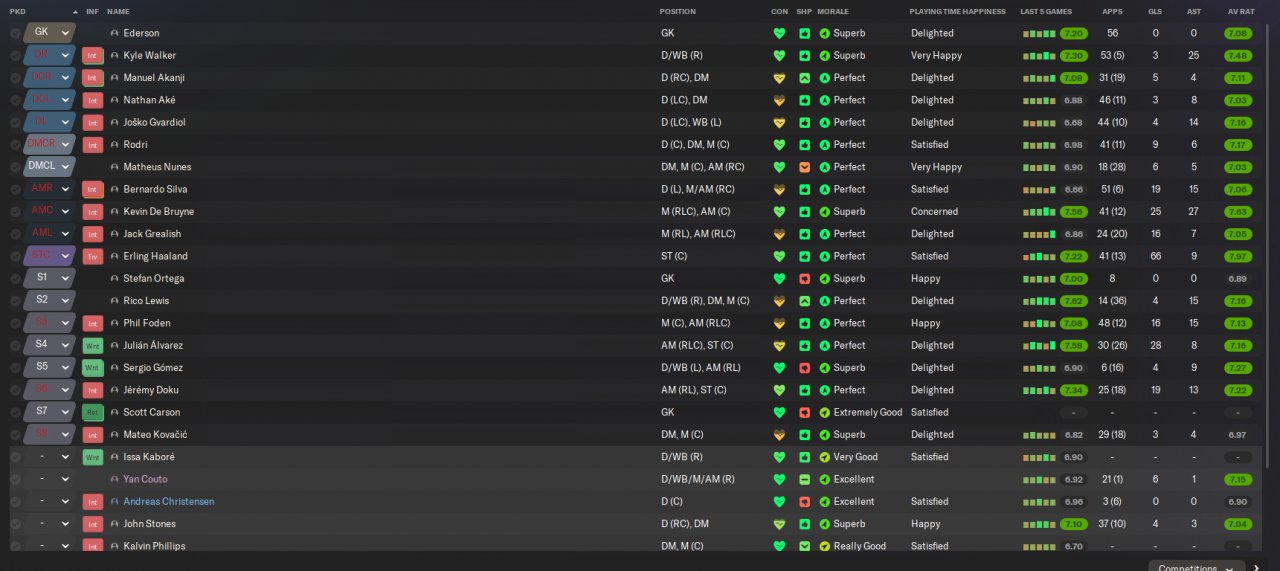Click Kevin De Bruyne's Concerned playing time status
Image resolution: width=1280 pixels, height=571 pixels.
pos(934,212)
